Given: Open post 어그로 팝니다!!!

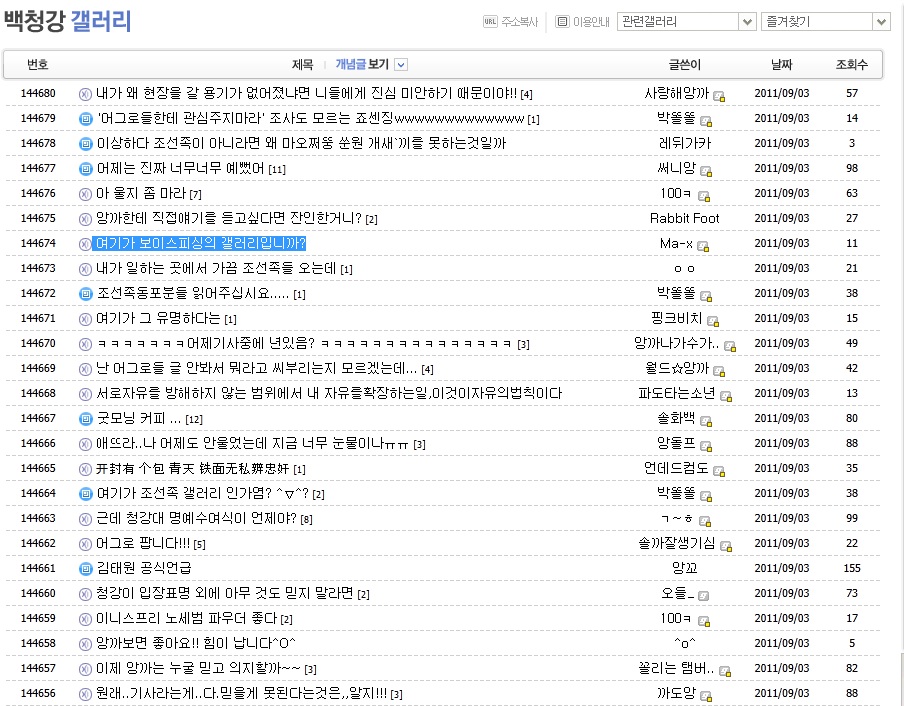Looking at the screenshot, I should click(x=143, y=543).
